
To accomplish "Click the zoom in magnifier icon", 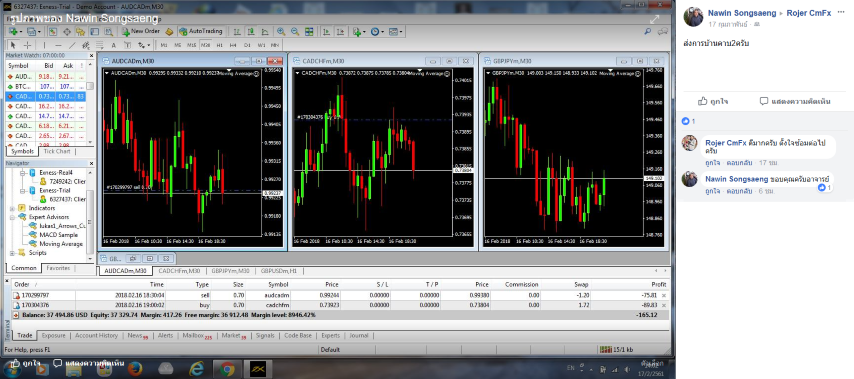I will (281, 32).
